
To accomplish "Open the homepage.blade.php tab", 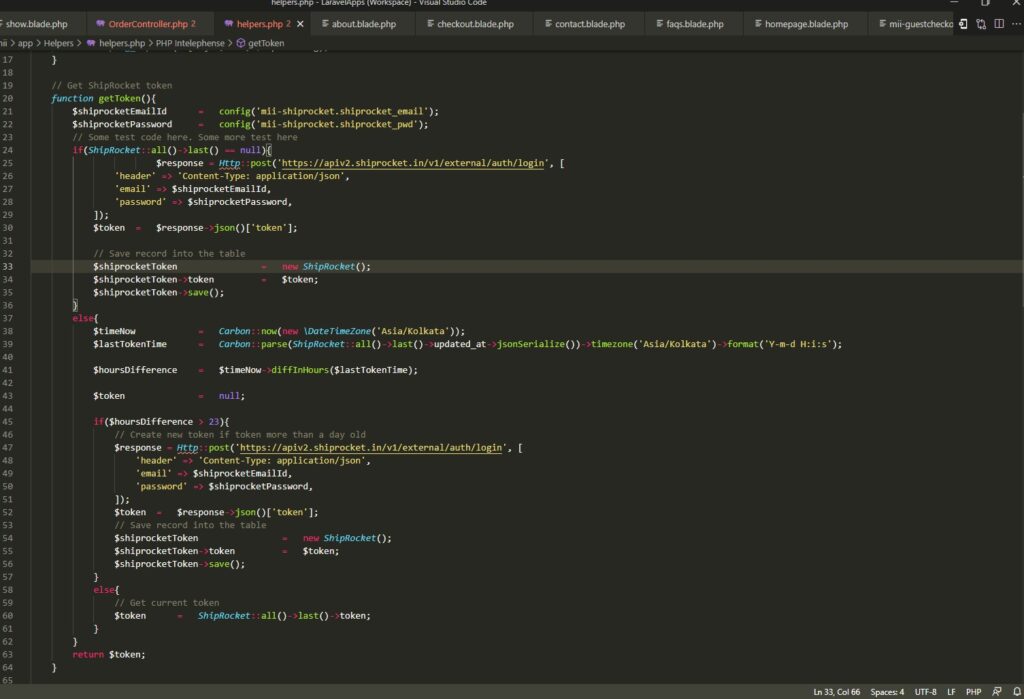I will tap(806, 24).
